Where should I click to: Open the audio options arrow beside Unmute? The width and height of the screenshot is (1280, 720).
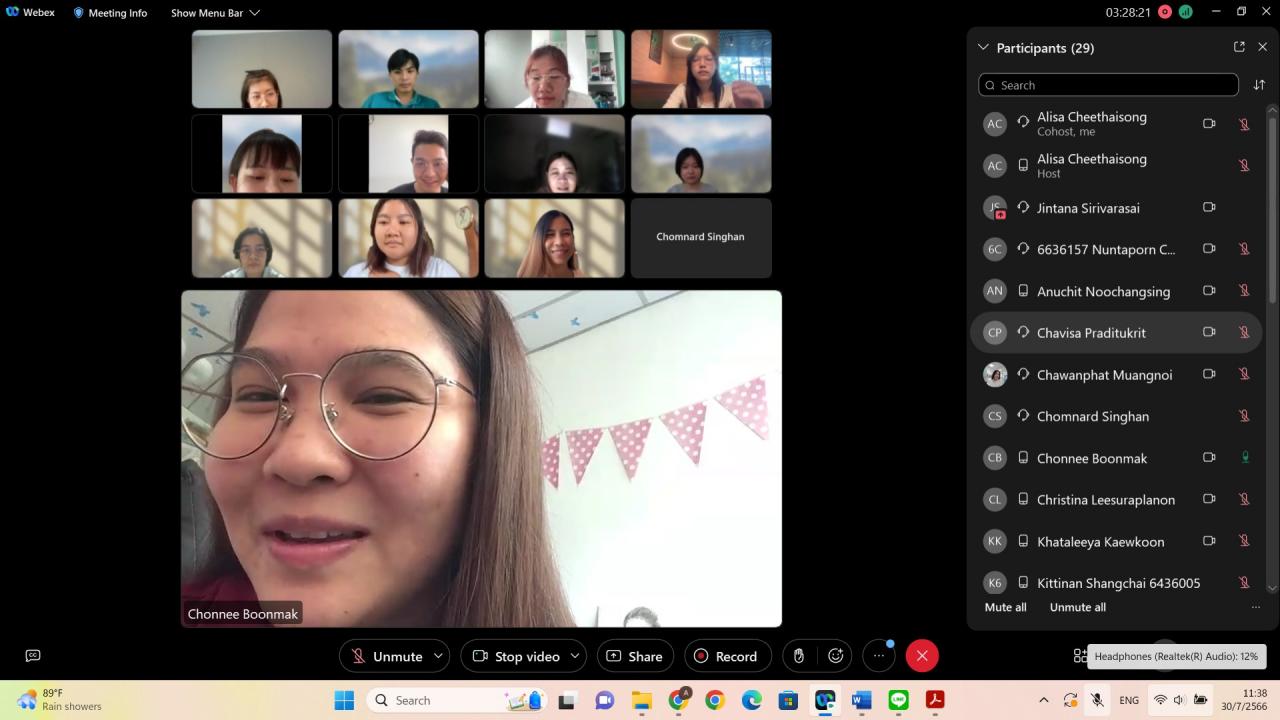[438, 656]
